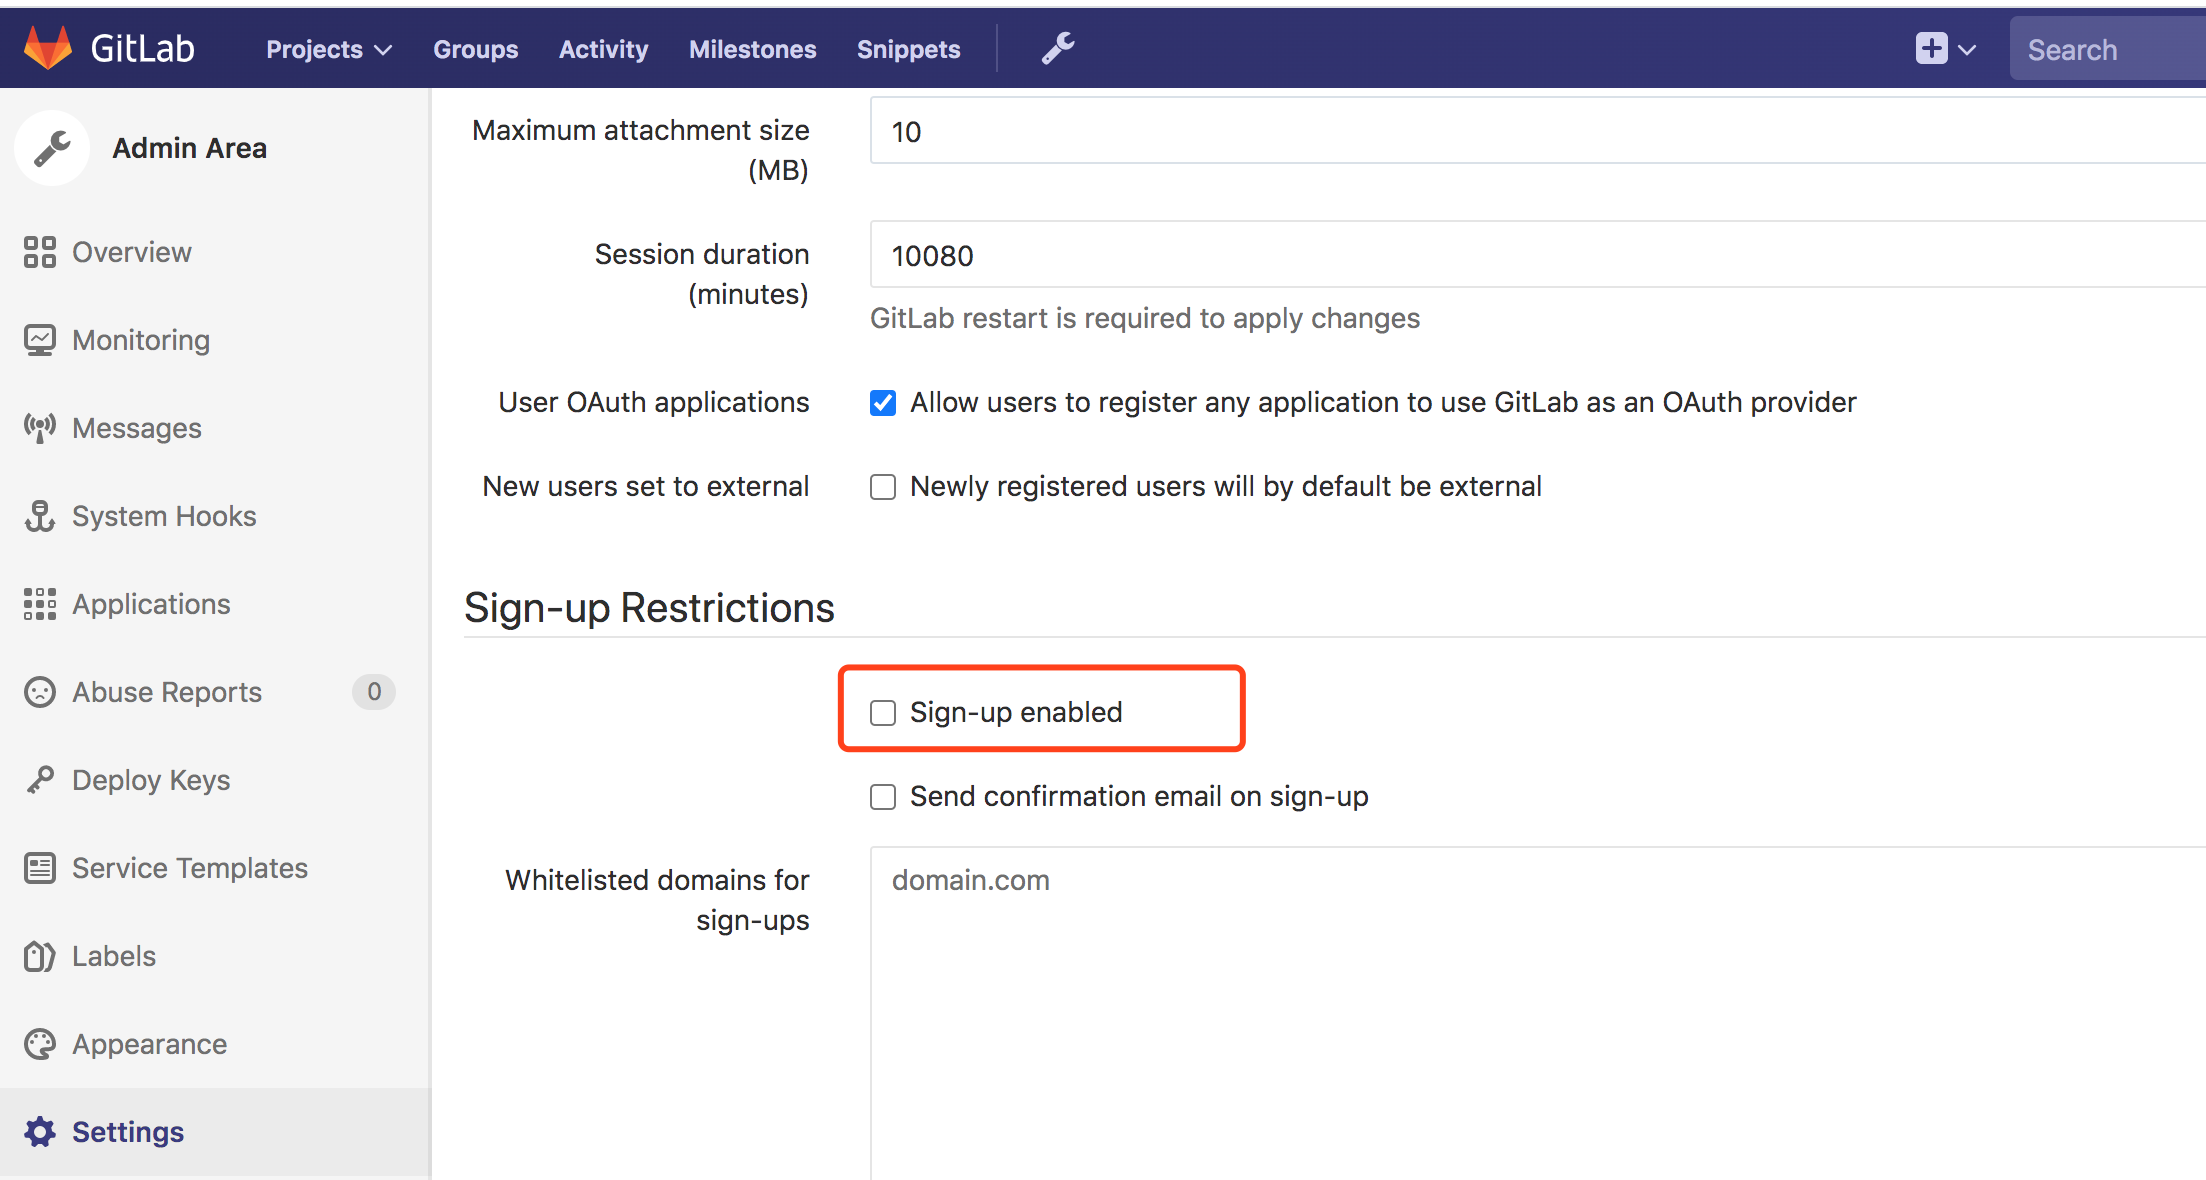
Task: Open the plus new-item dropdown
Action: click(1945, 49)
